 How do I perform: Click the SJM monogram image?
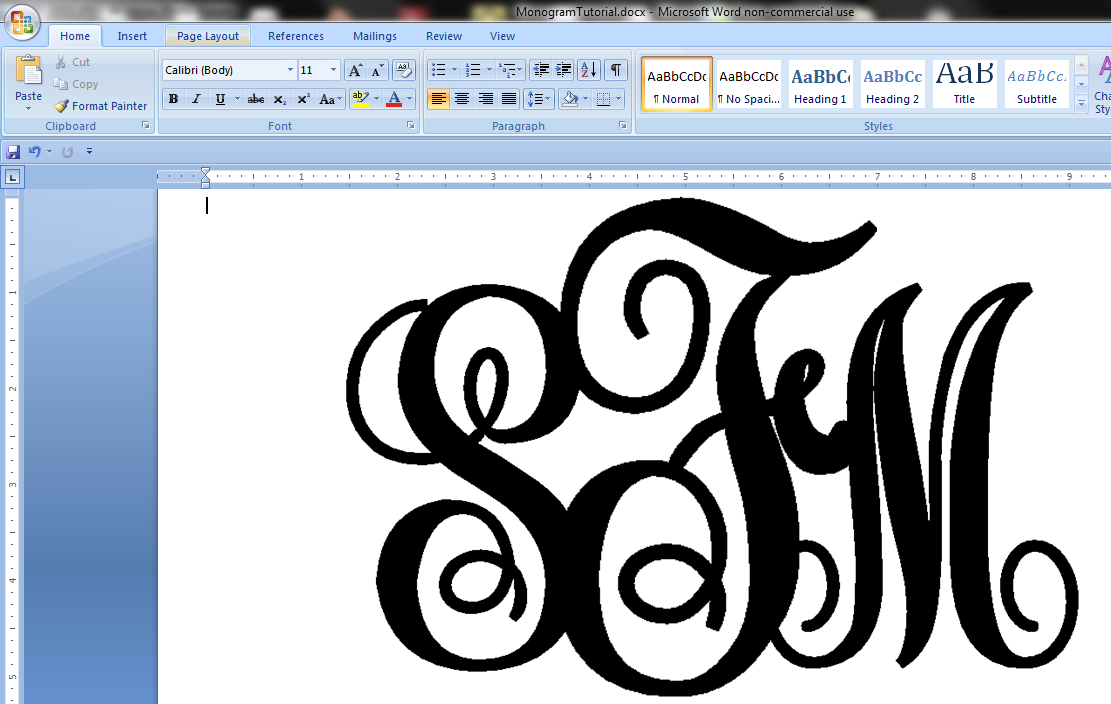tap(712, 446)
